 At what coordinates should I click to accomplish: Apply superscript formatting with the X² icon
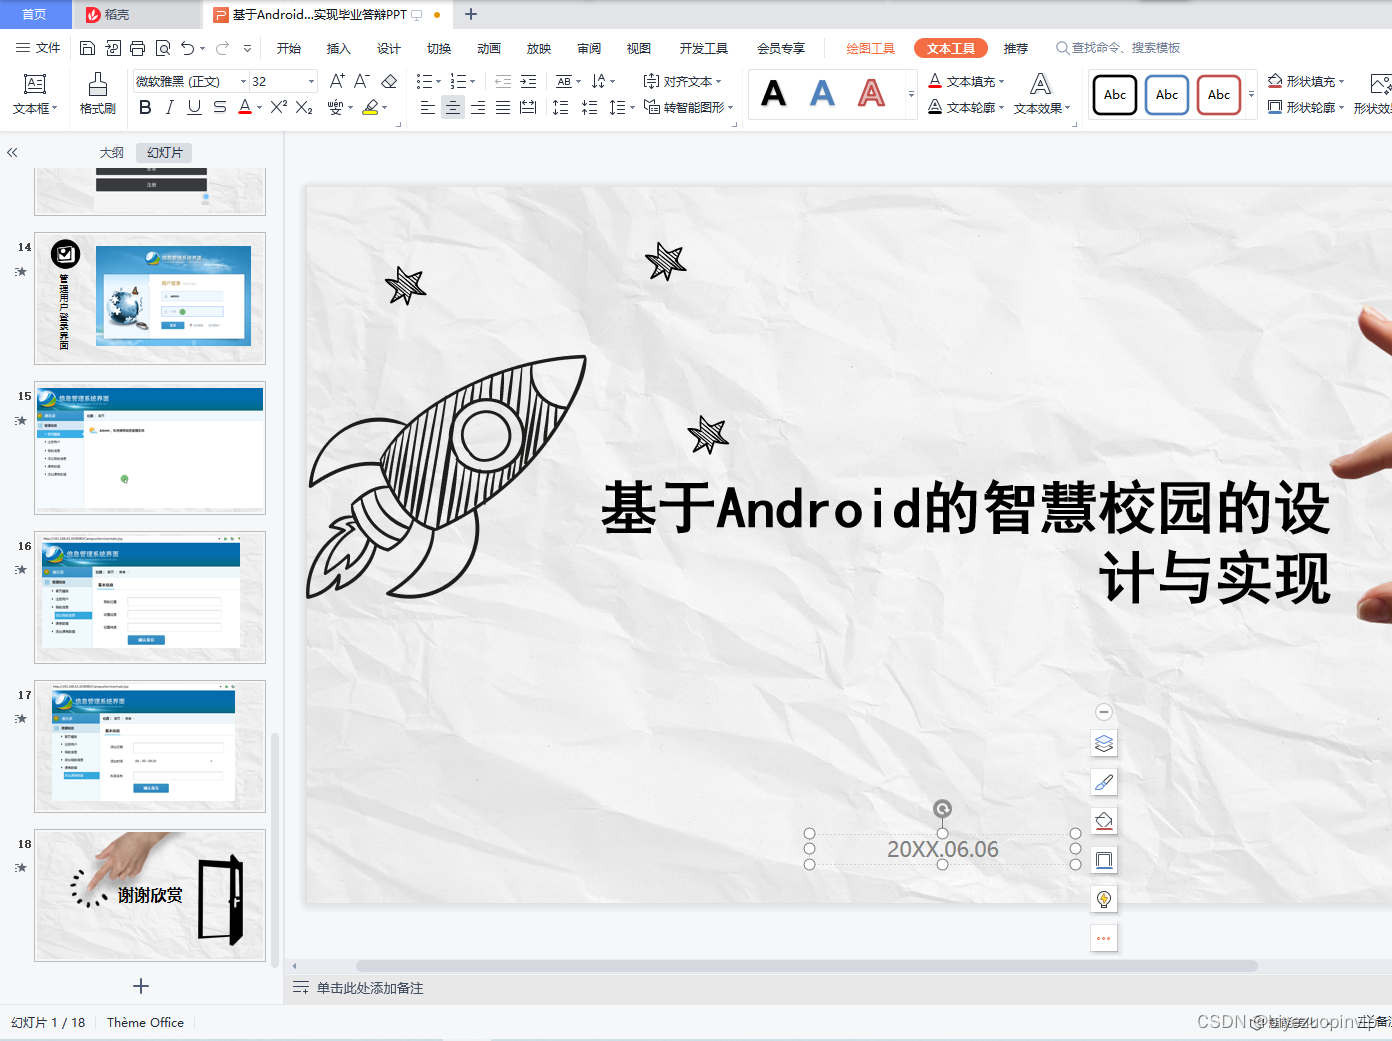coord(277,106)
